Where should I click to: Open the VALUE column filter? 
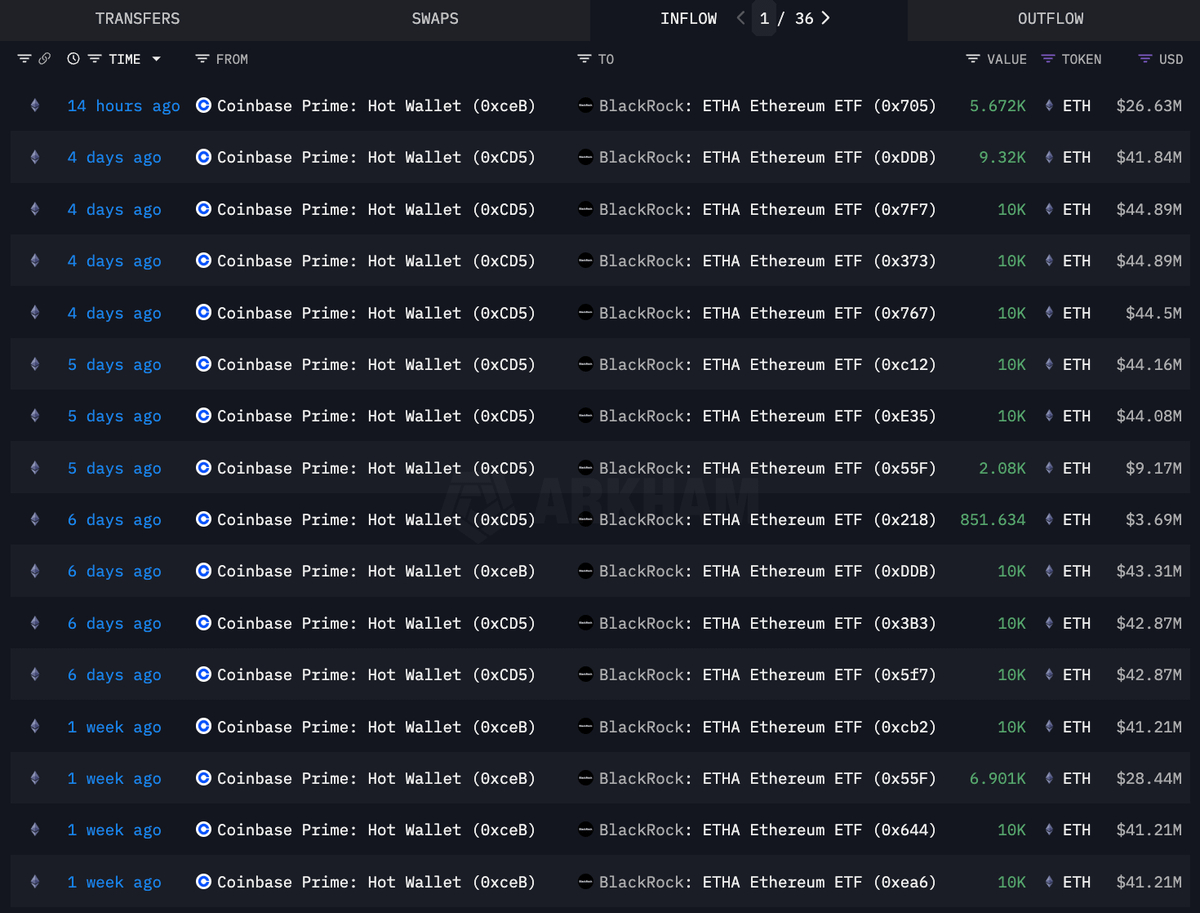pyautogui.click(x=973, y=59)
